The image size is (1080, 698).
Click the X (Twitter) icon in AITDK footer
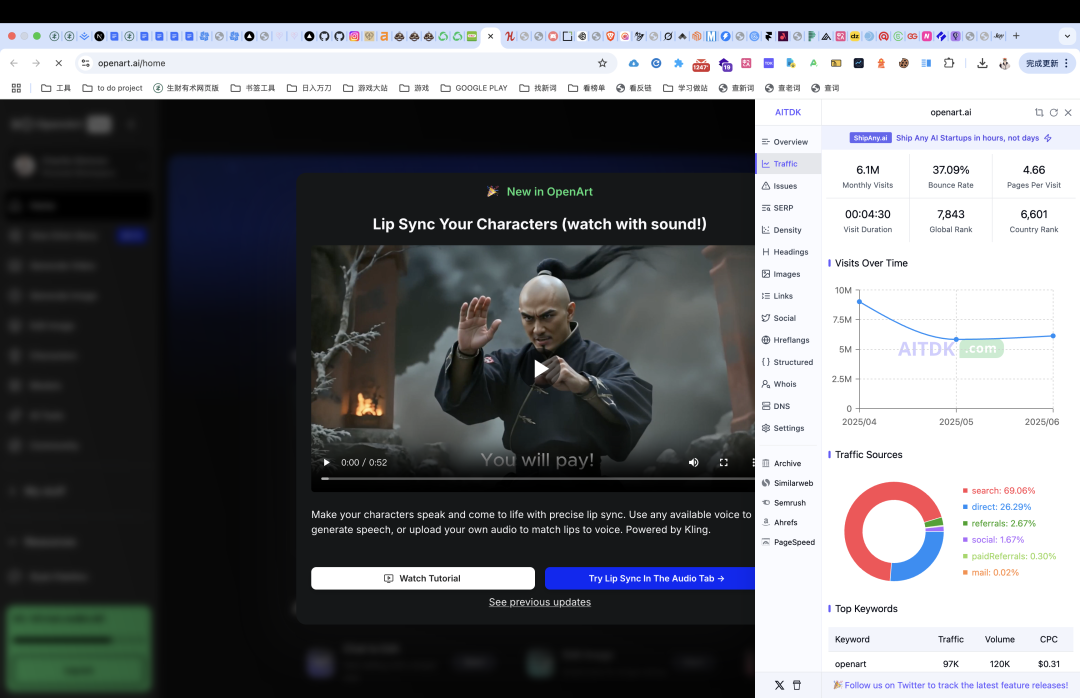point(779,686)
